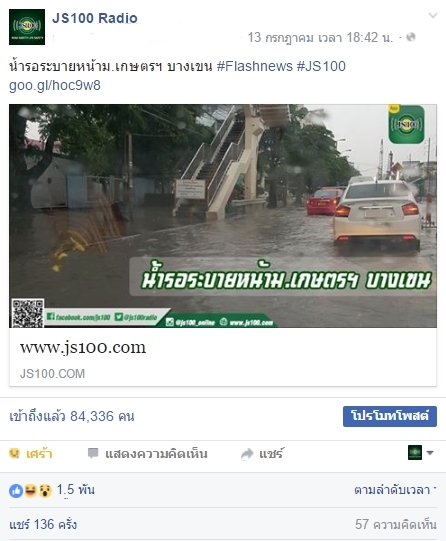
Task: Click the www.js100.com link title
Action: pos(83,347)
